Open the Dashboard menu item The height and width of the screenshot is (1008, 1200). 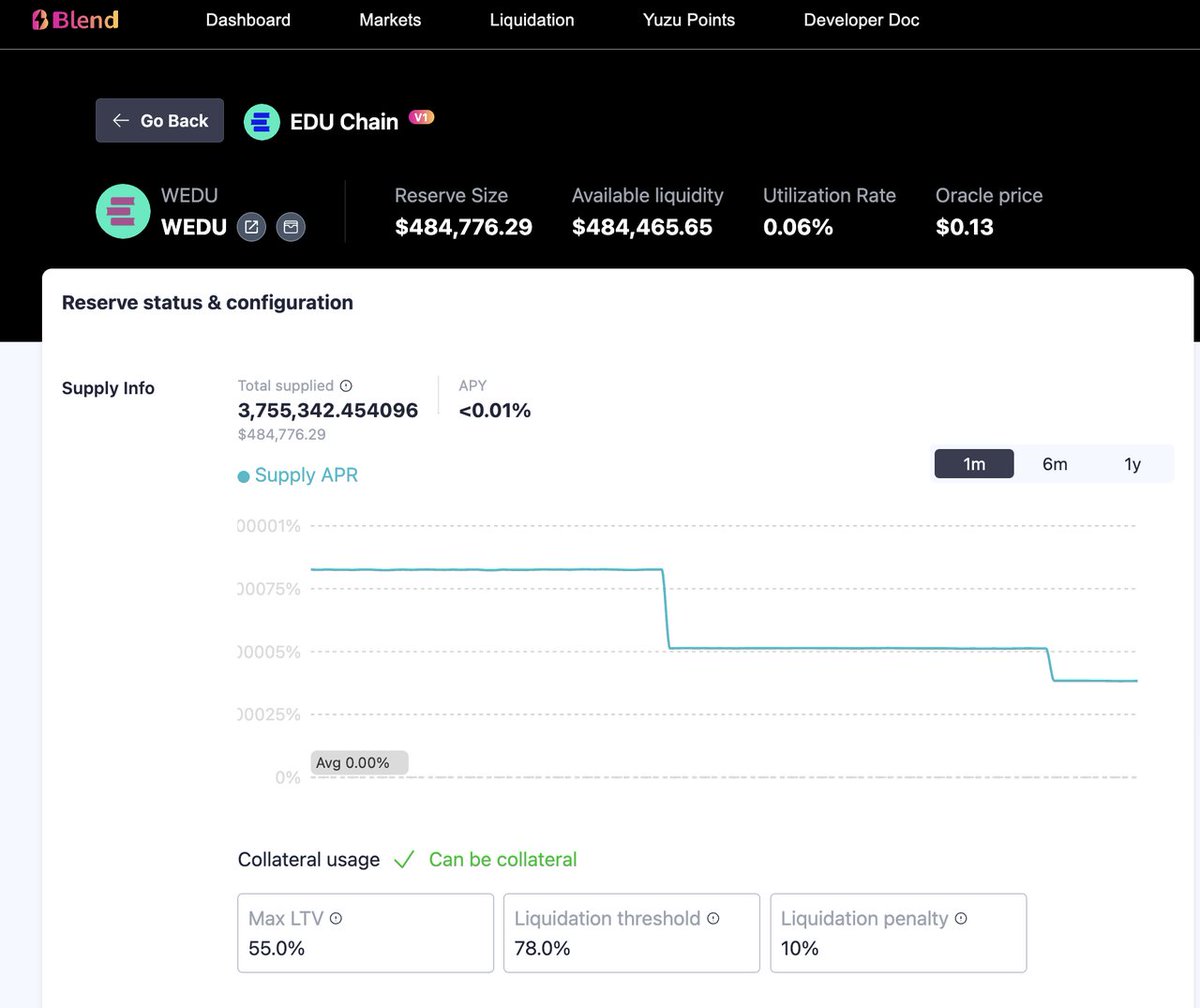(x=248, y=20)
